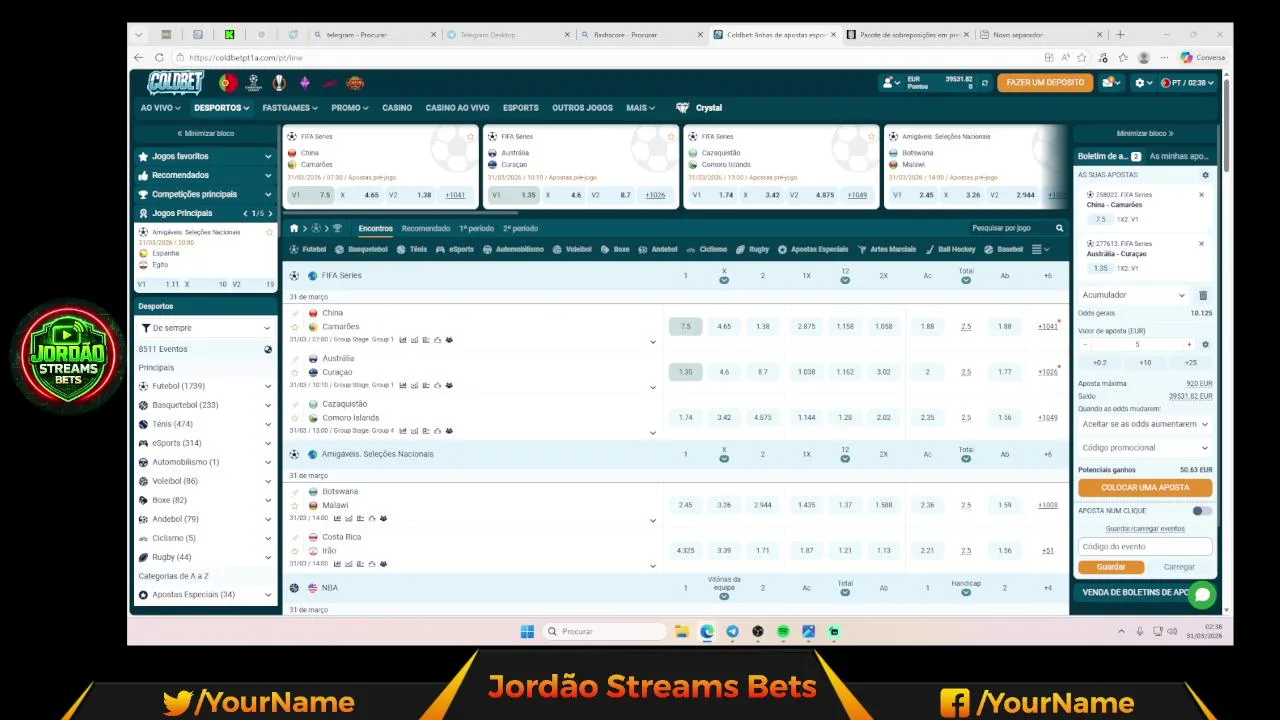Open Spotify from Windows taskbar
The image size is (1280, 720).
point(783,631)
